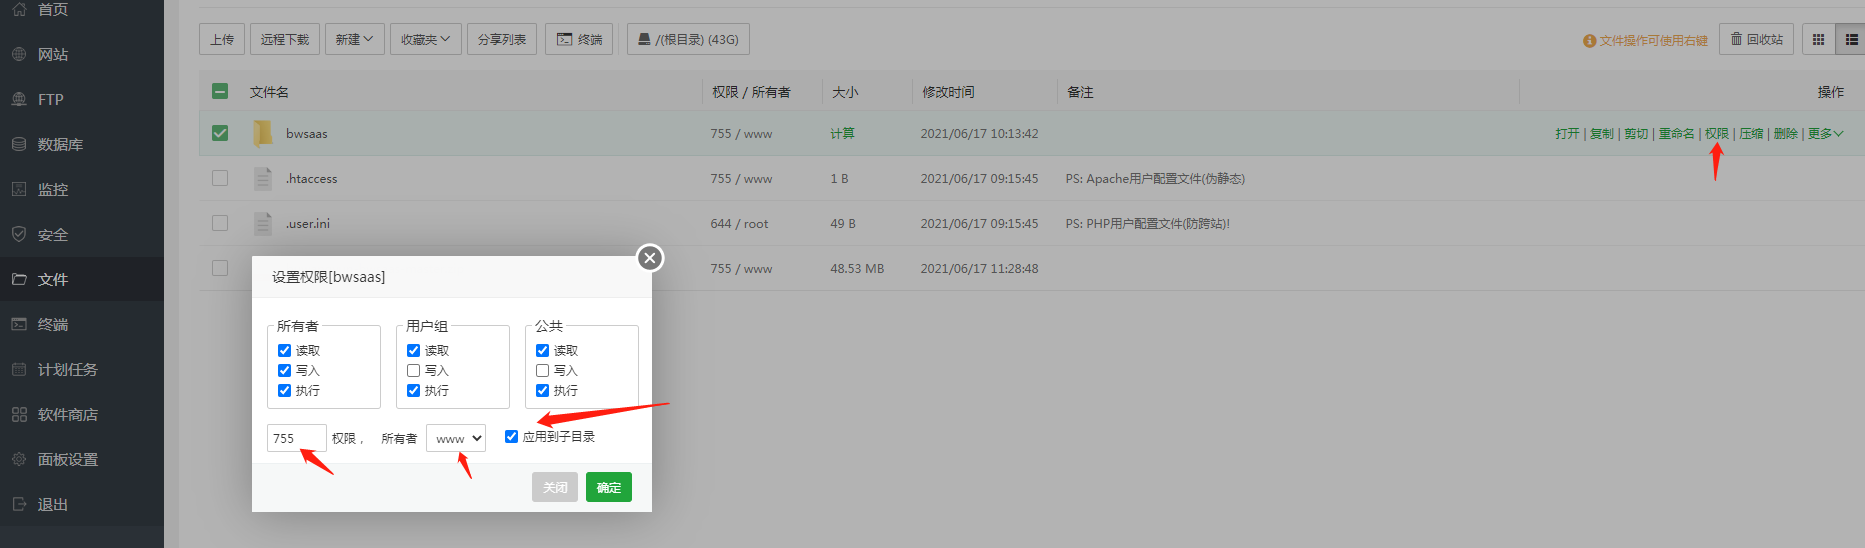Expand the 新建 dropdown
1865x548 pixels.
coord(354,39)
